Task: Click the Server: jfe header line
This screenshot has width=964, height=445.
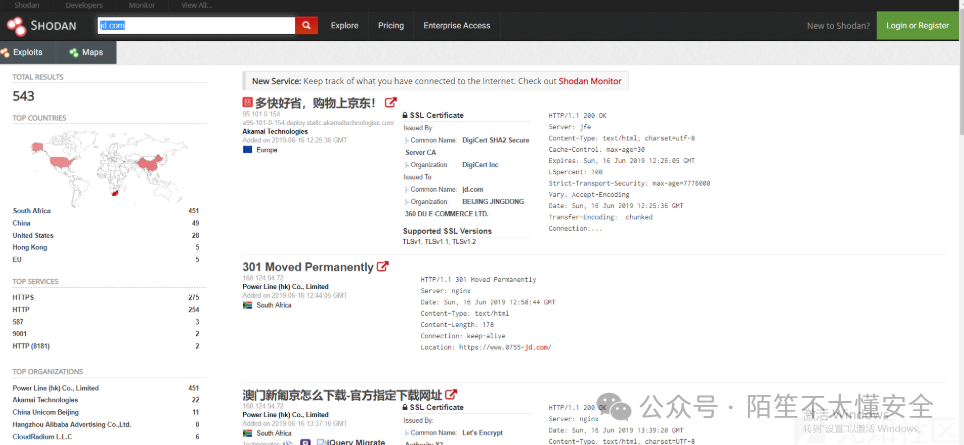Action: tap(570, 127)
